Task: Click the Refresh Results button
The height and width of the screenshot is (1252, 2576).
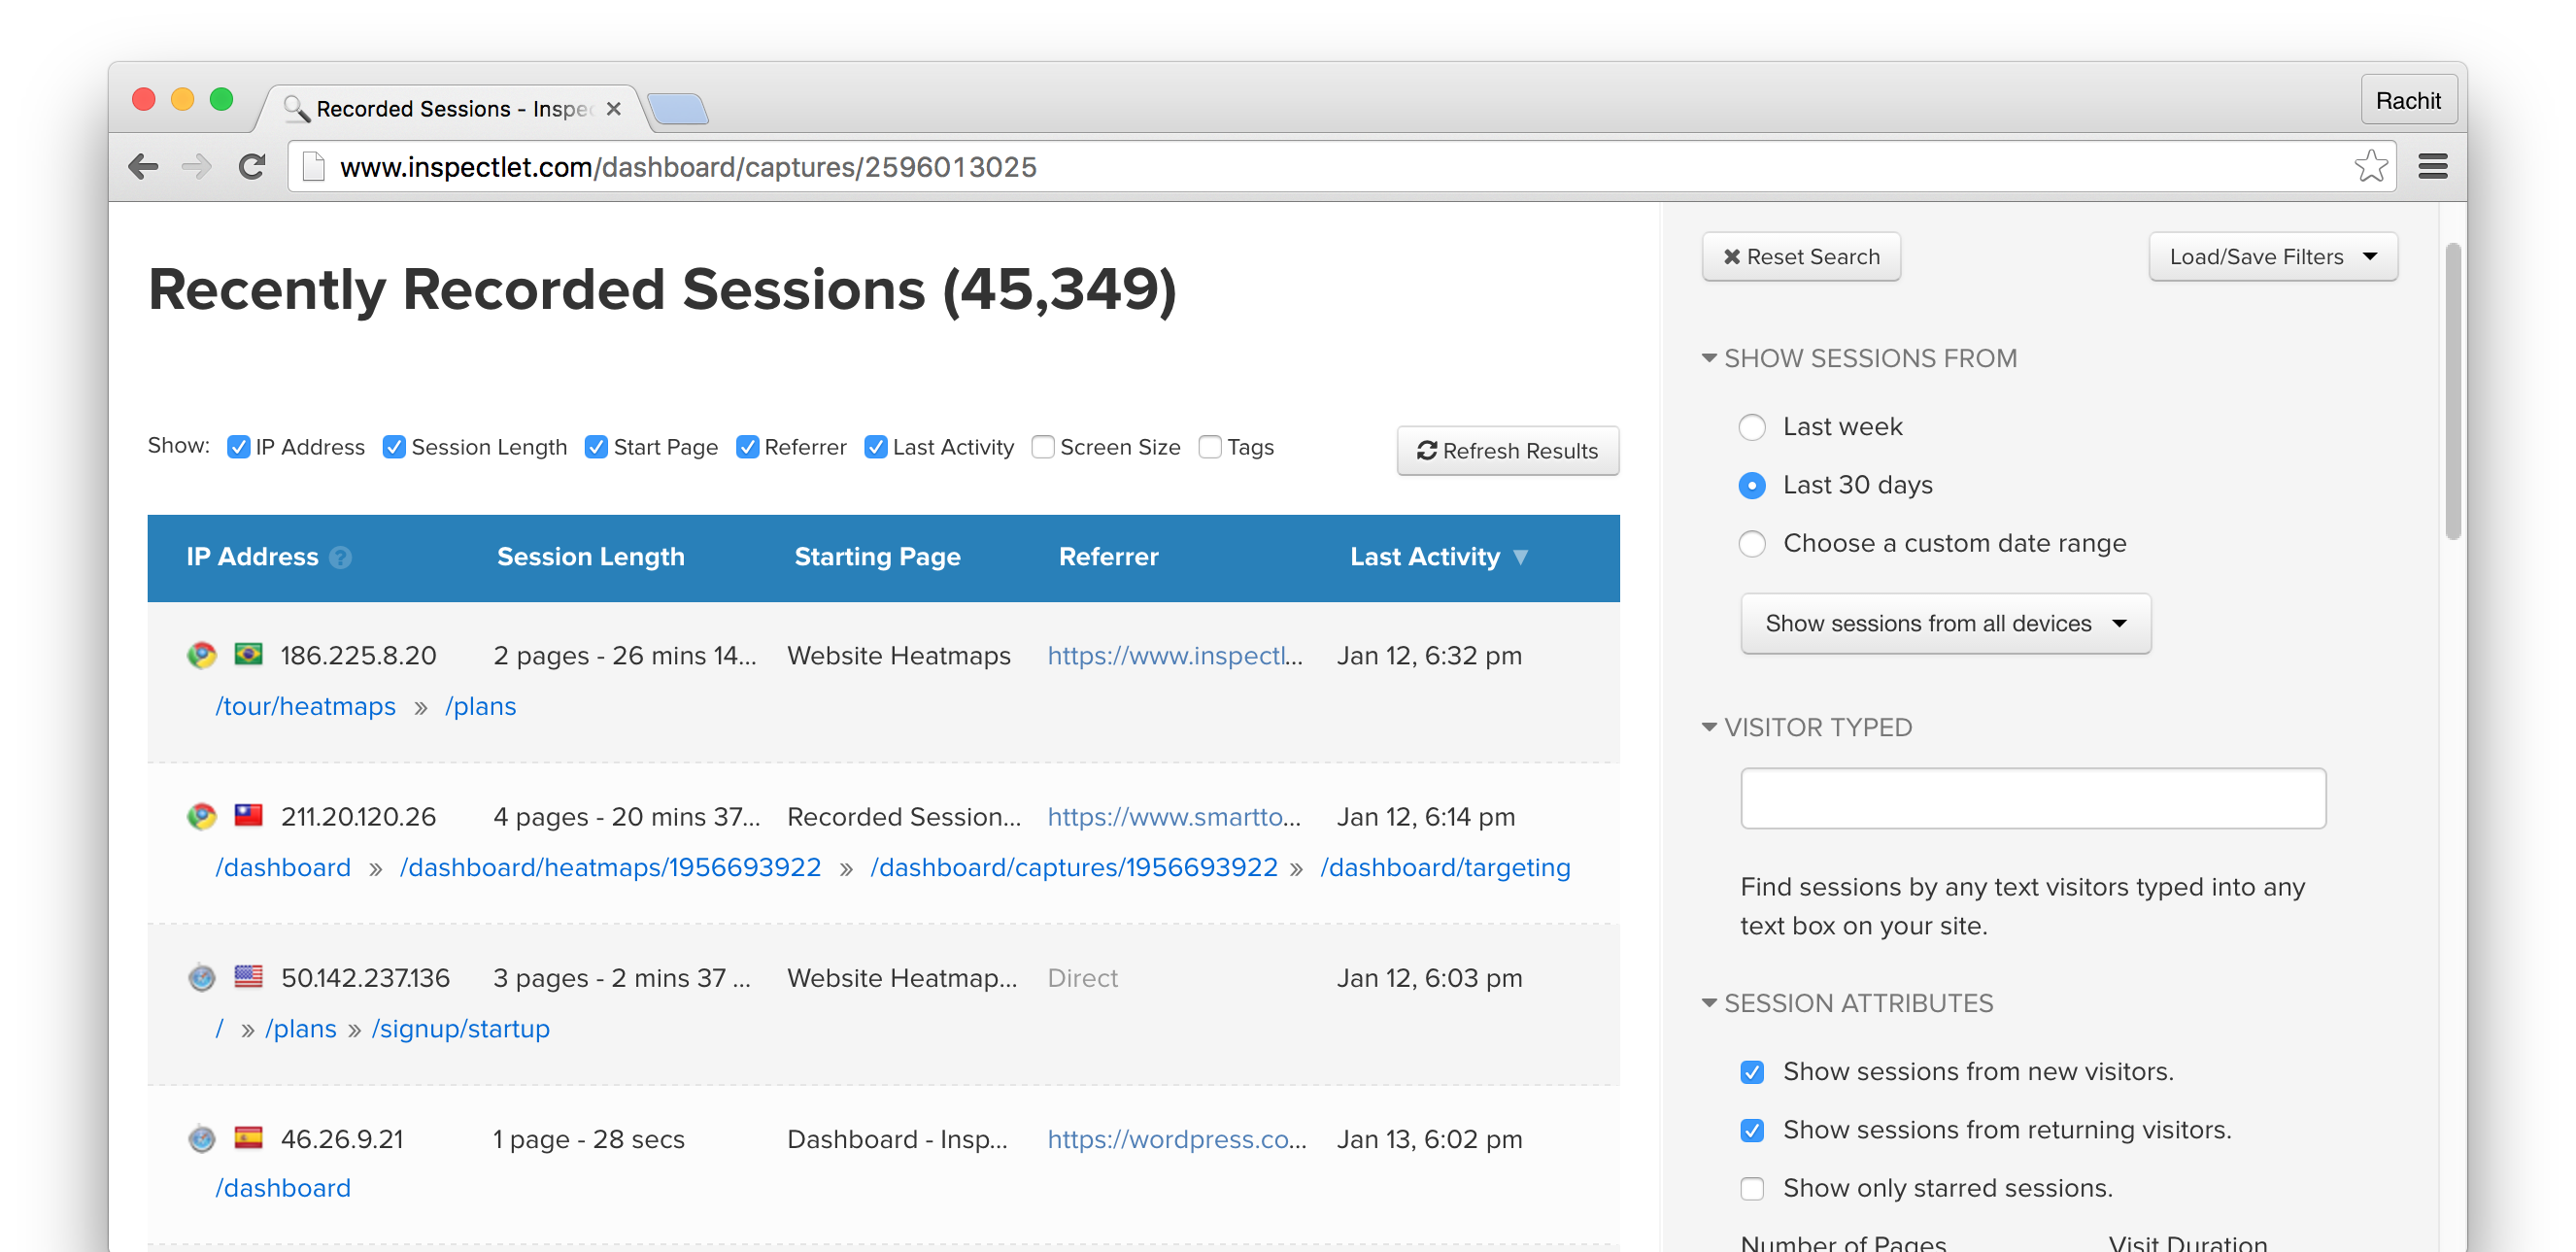Action: (x=1507, y=451)
